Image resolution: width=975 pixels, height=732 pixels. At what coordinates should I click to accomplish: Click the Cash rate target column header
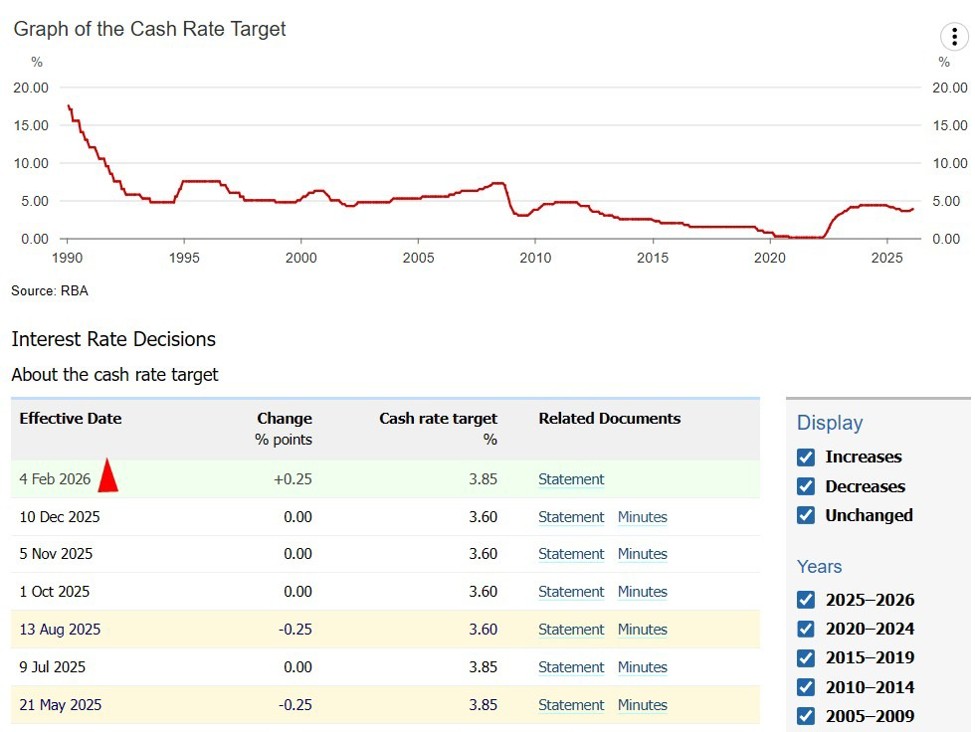438,419
